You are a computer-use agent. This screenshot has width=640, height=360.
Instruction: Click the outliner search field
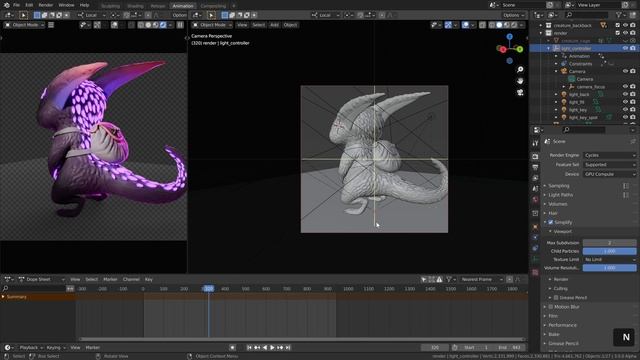588,15
